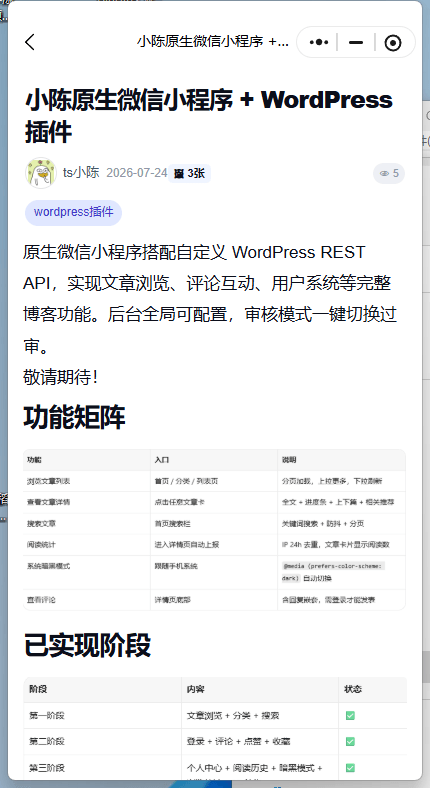Click 系统暗黑模式 table cell
This screenshot has width=430, height=788.
pos(48,566)
